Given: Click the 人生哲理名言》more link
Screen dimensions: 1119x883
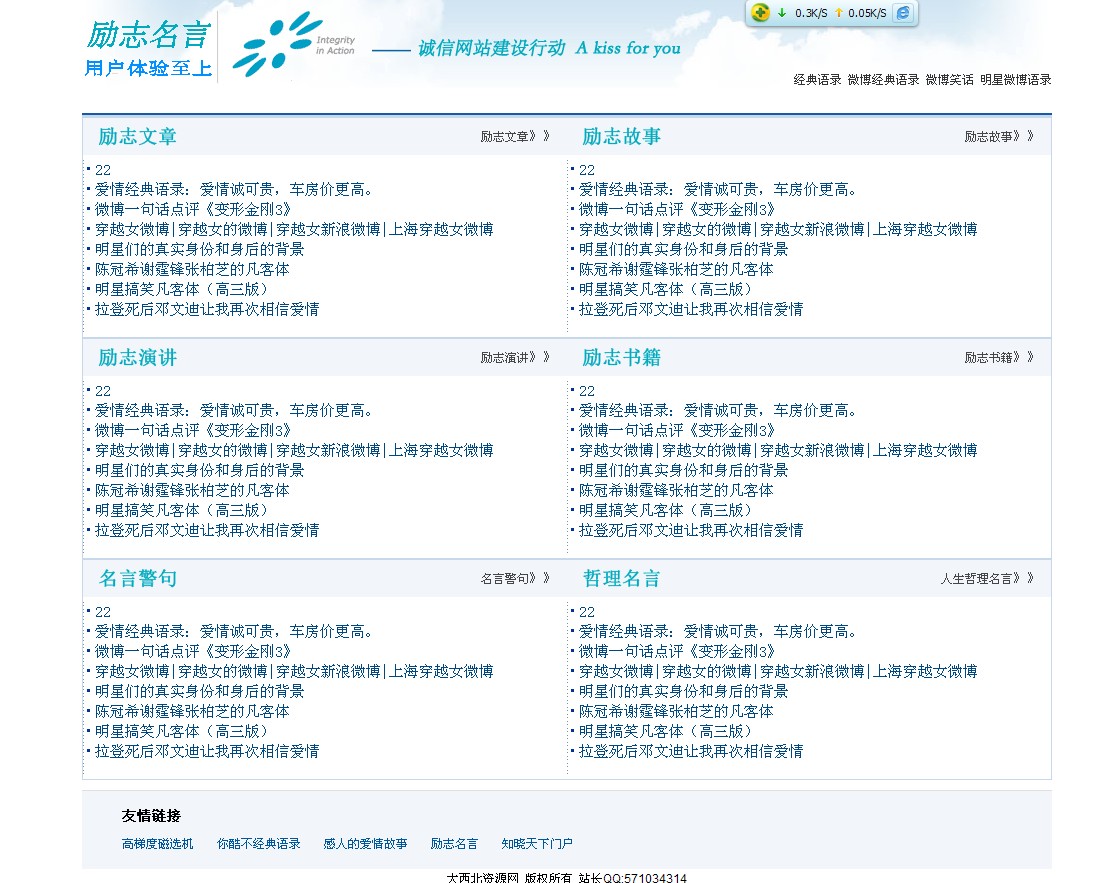Looking at the screenshot, I should click(987, 578).
